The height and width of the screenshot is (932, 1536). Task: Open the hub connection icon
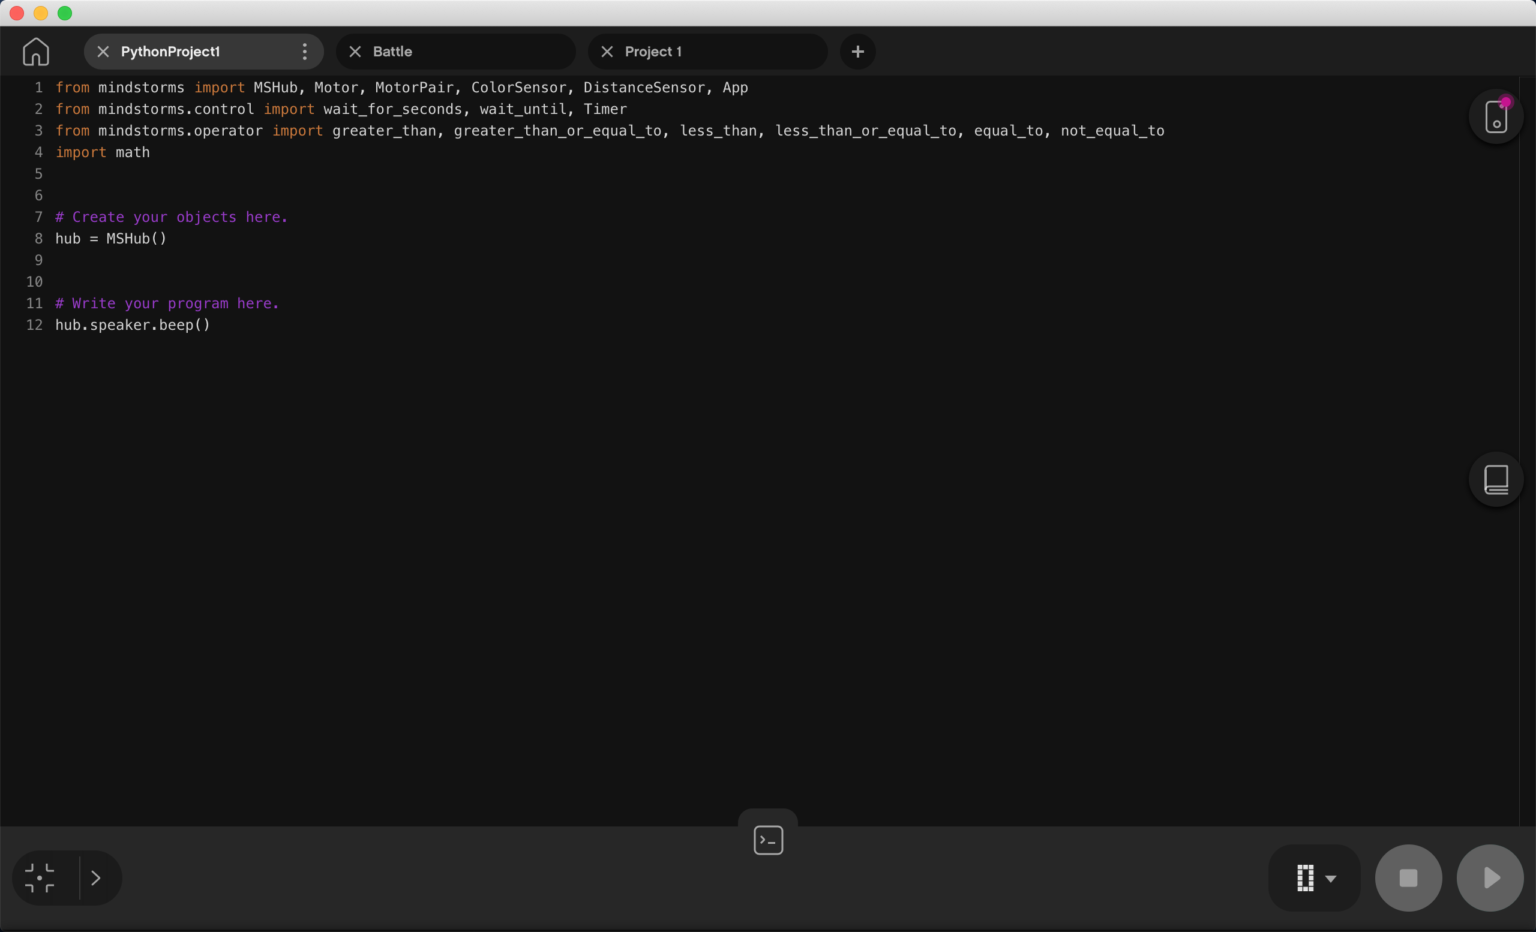pos(1496,117)
